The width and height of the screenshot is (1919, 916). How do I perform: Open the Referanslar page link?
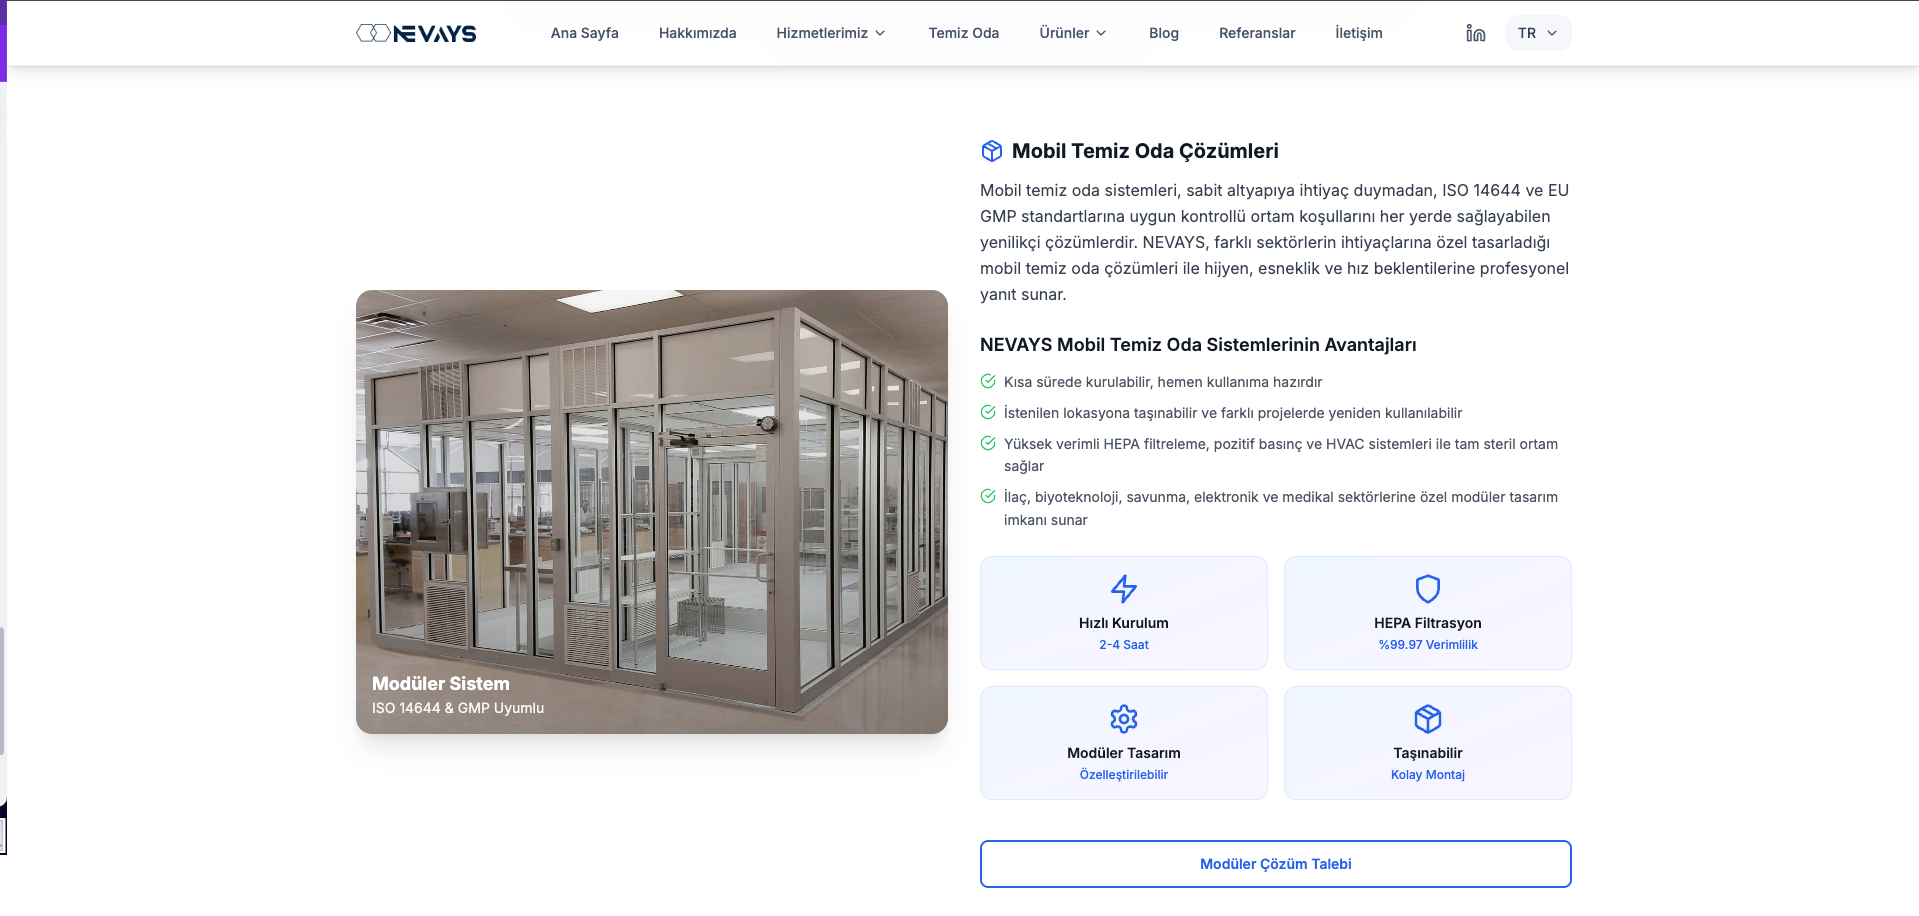(x=1256, y=33)
